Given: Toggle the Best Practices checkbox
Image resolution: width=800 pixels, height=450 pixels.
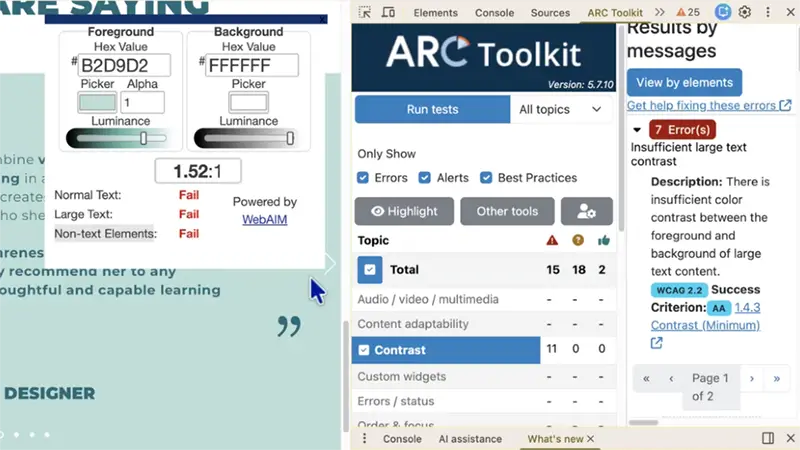Looking at the screenshot, I should (486, 178).
